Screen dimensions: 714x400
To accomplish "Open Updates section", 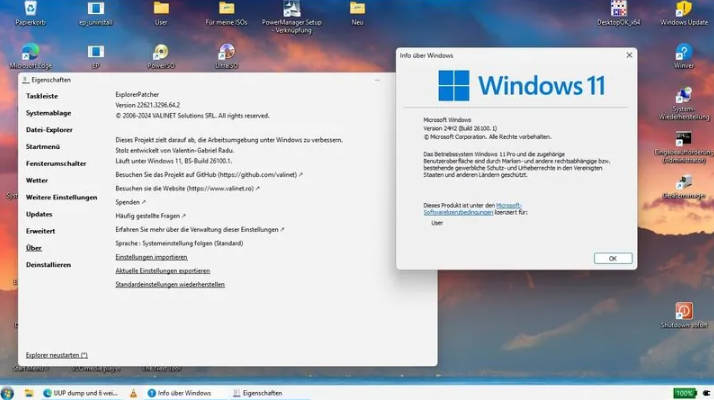I will [x=39, y=214].
